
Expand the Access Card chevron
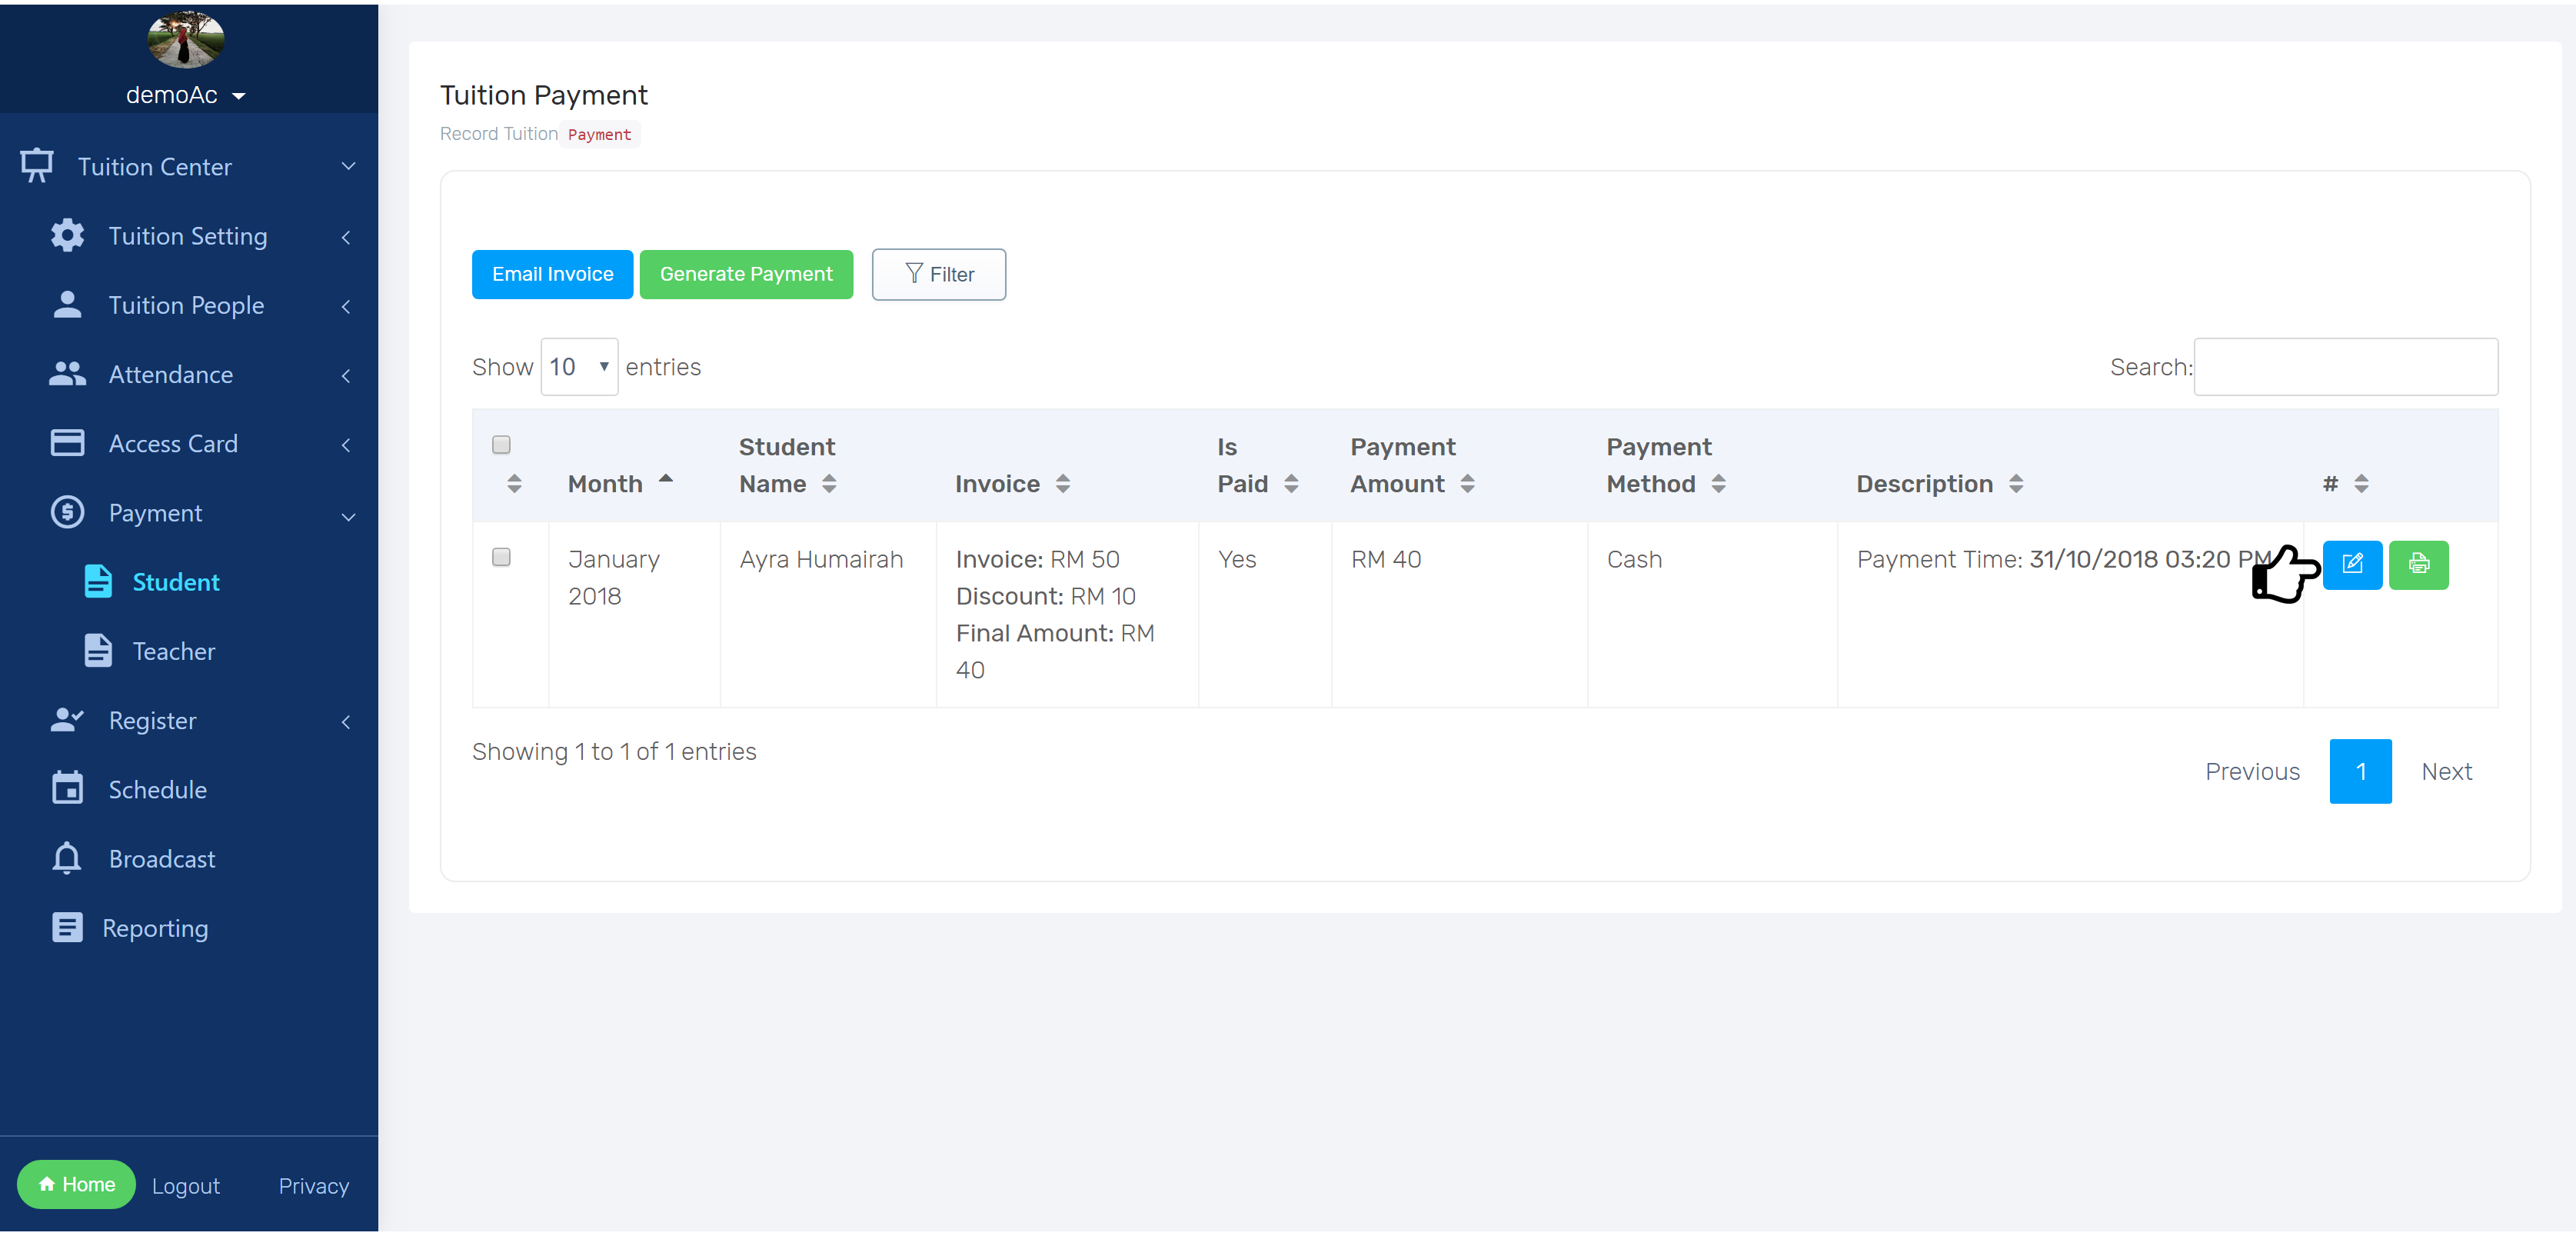point(346,444)
